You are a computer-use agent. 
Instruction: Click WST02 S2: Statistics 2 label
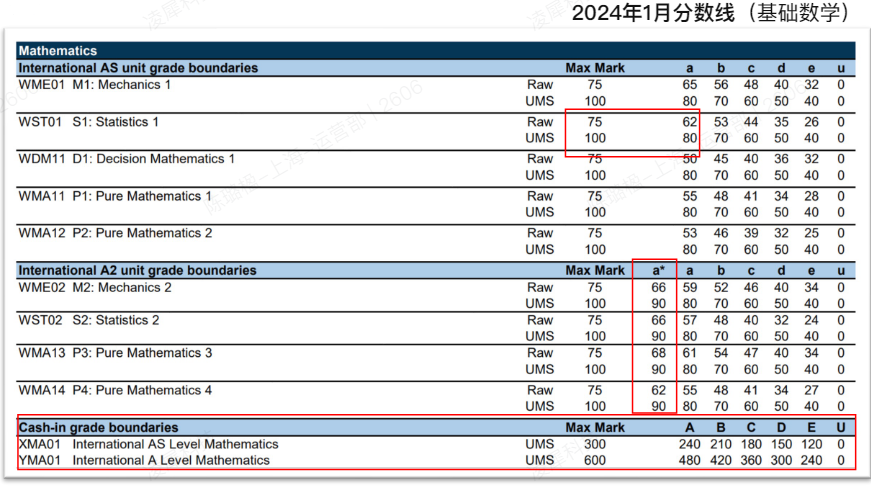click(x=89, y=320)
